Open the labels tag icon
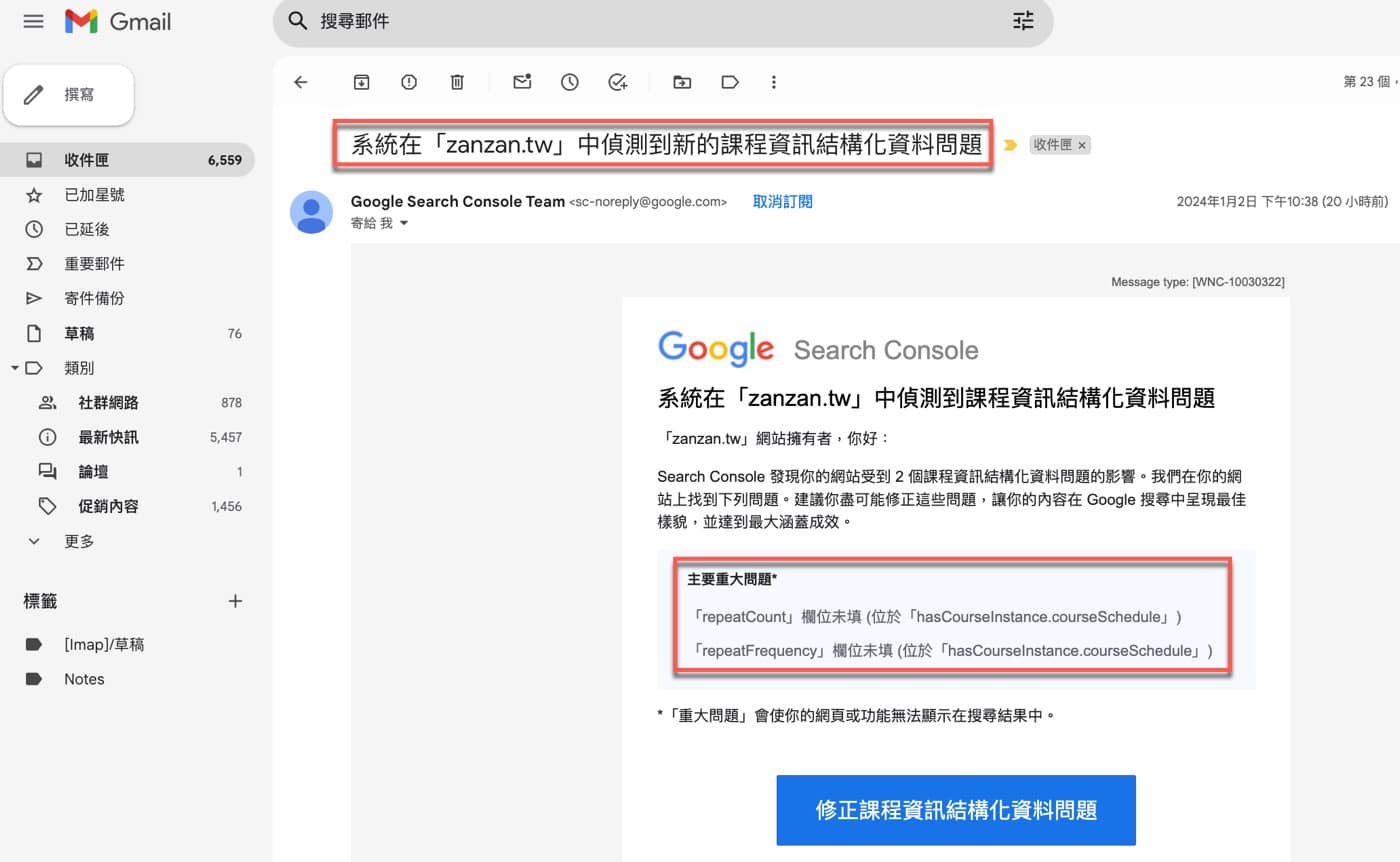 point(730,82)
